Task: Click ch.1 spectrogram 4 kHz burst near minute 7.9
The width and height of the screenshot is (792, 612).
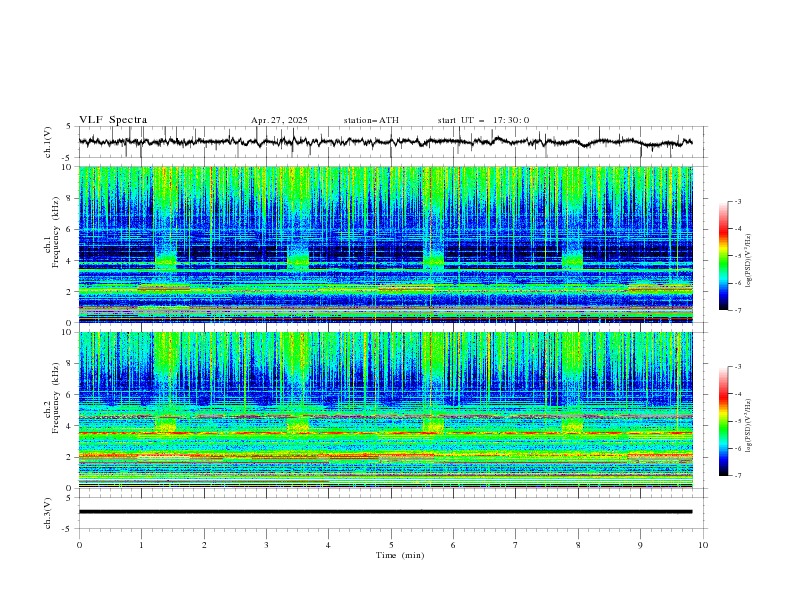Action: [572, 261]
